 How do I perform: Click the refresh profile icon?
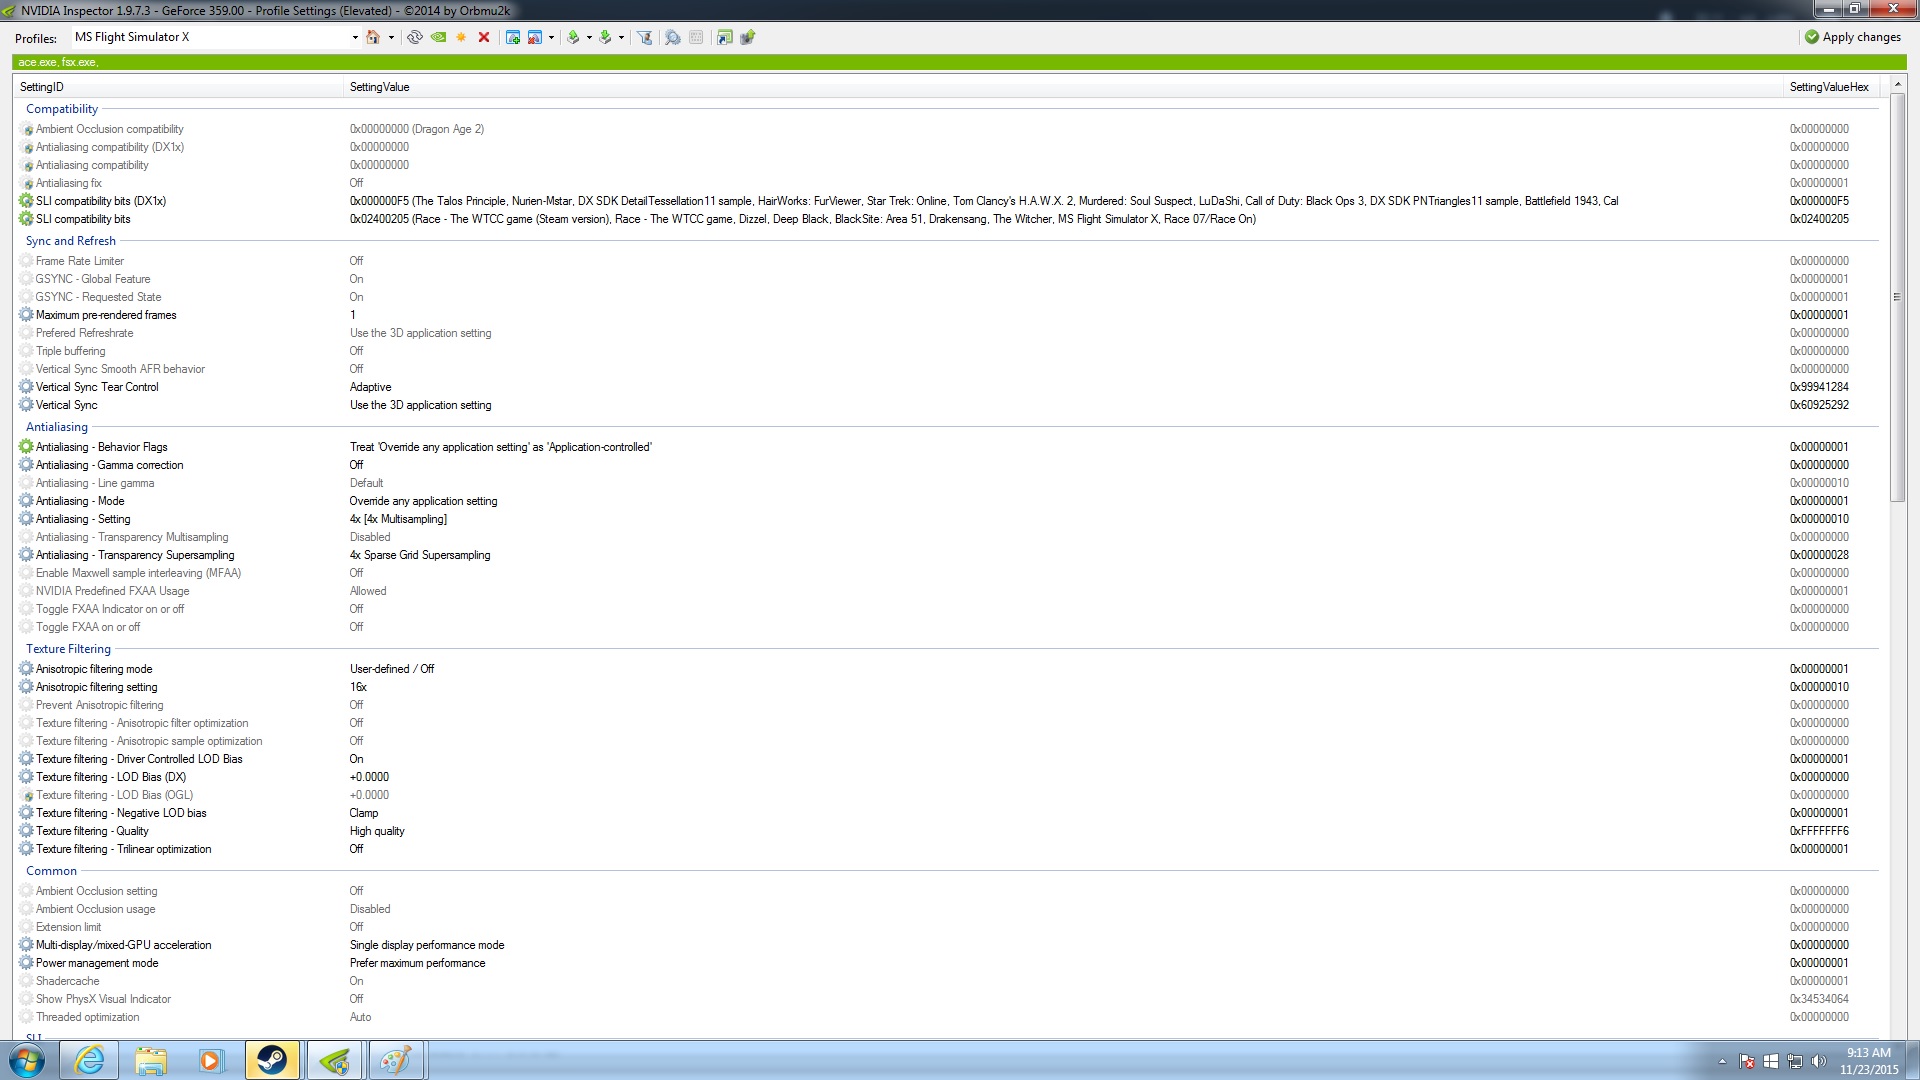click(414, 37)
